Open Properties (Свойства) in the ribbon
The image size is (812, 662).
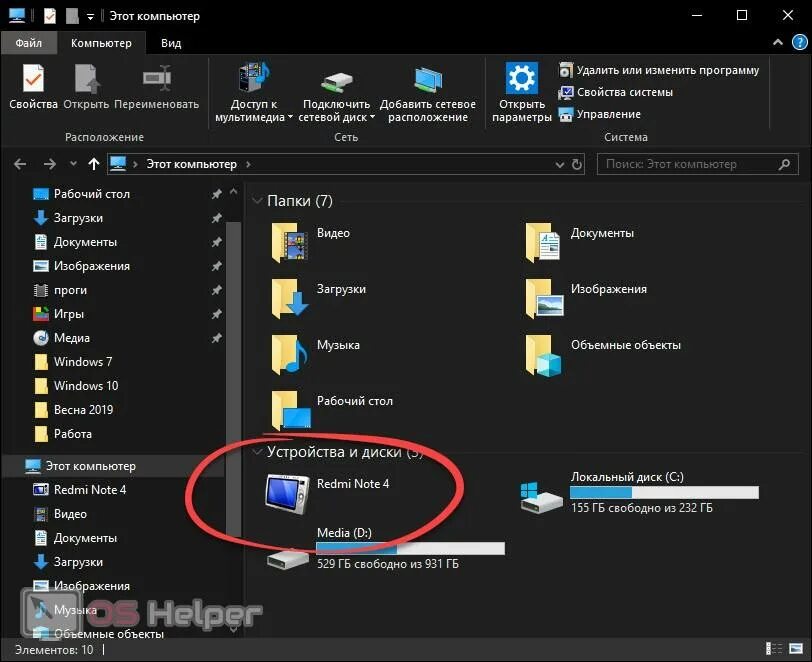(33, 86)
